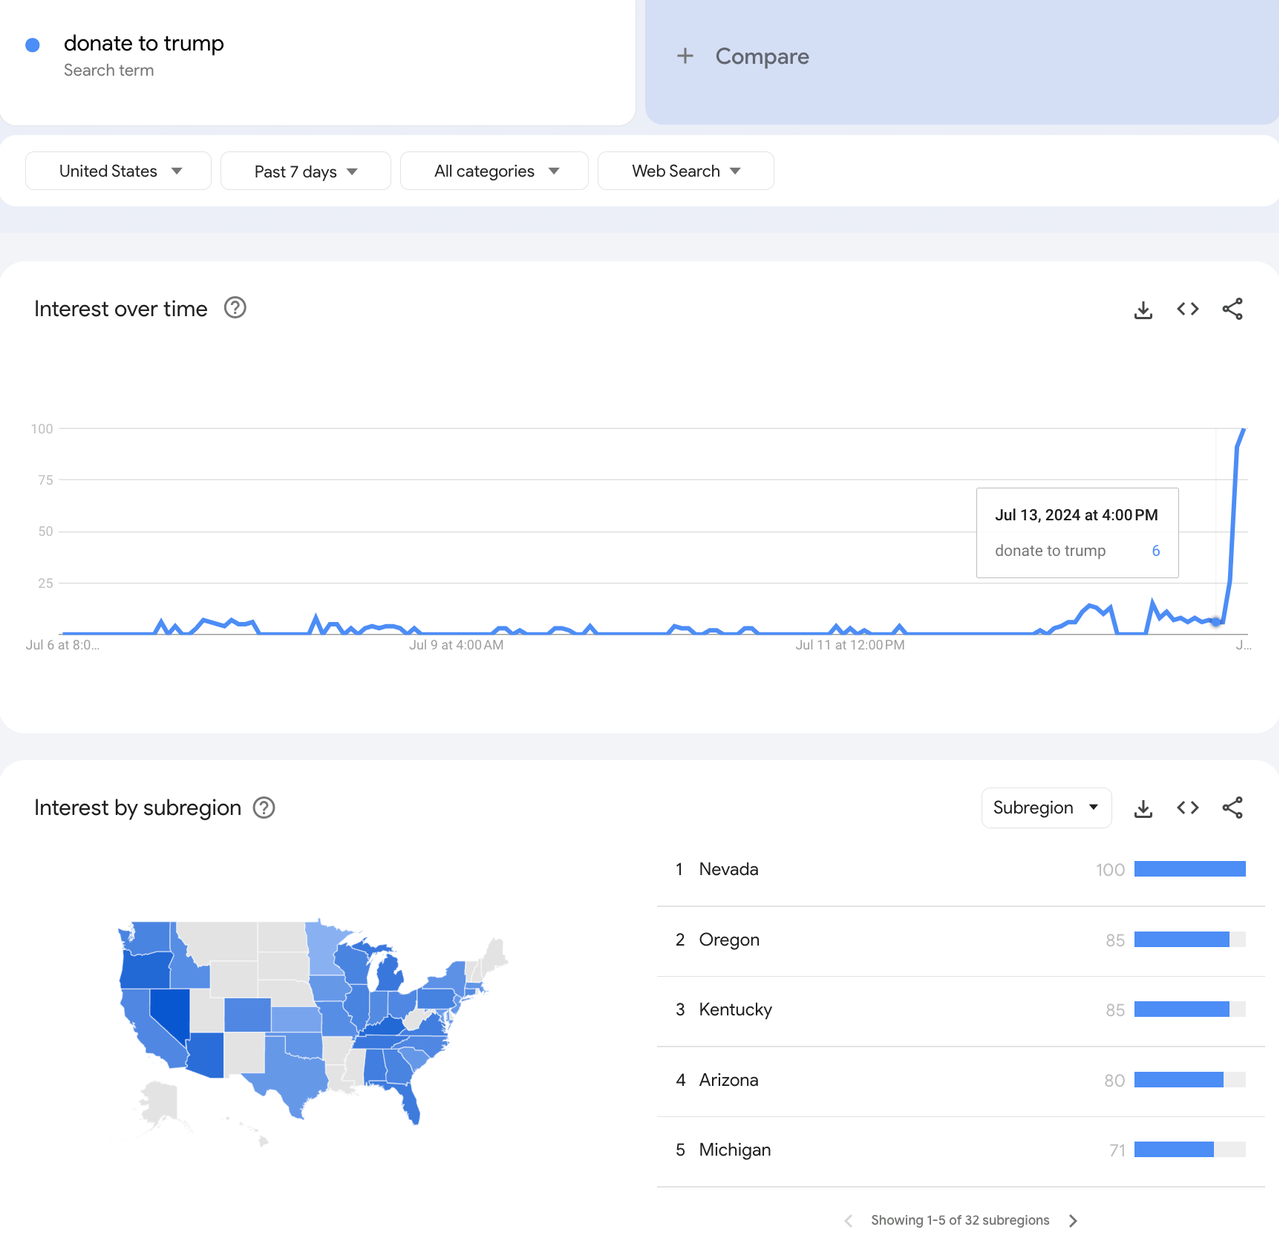Open help for Interest over time
The height and width of the screenshot is (1234, 1279).
(235, 308)
